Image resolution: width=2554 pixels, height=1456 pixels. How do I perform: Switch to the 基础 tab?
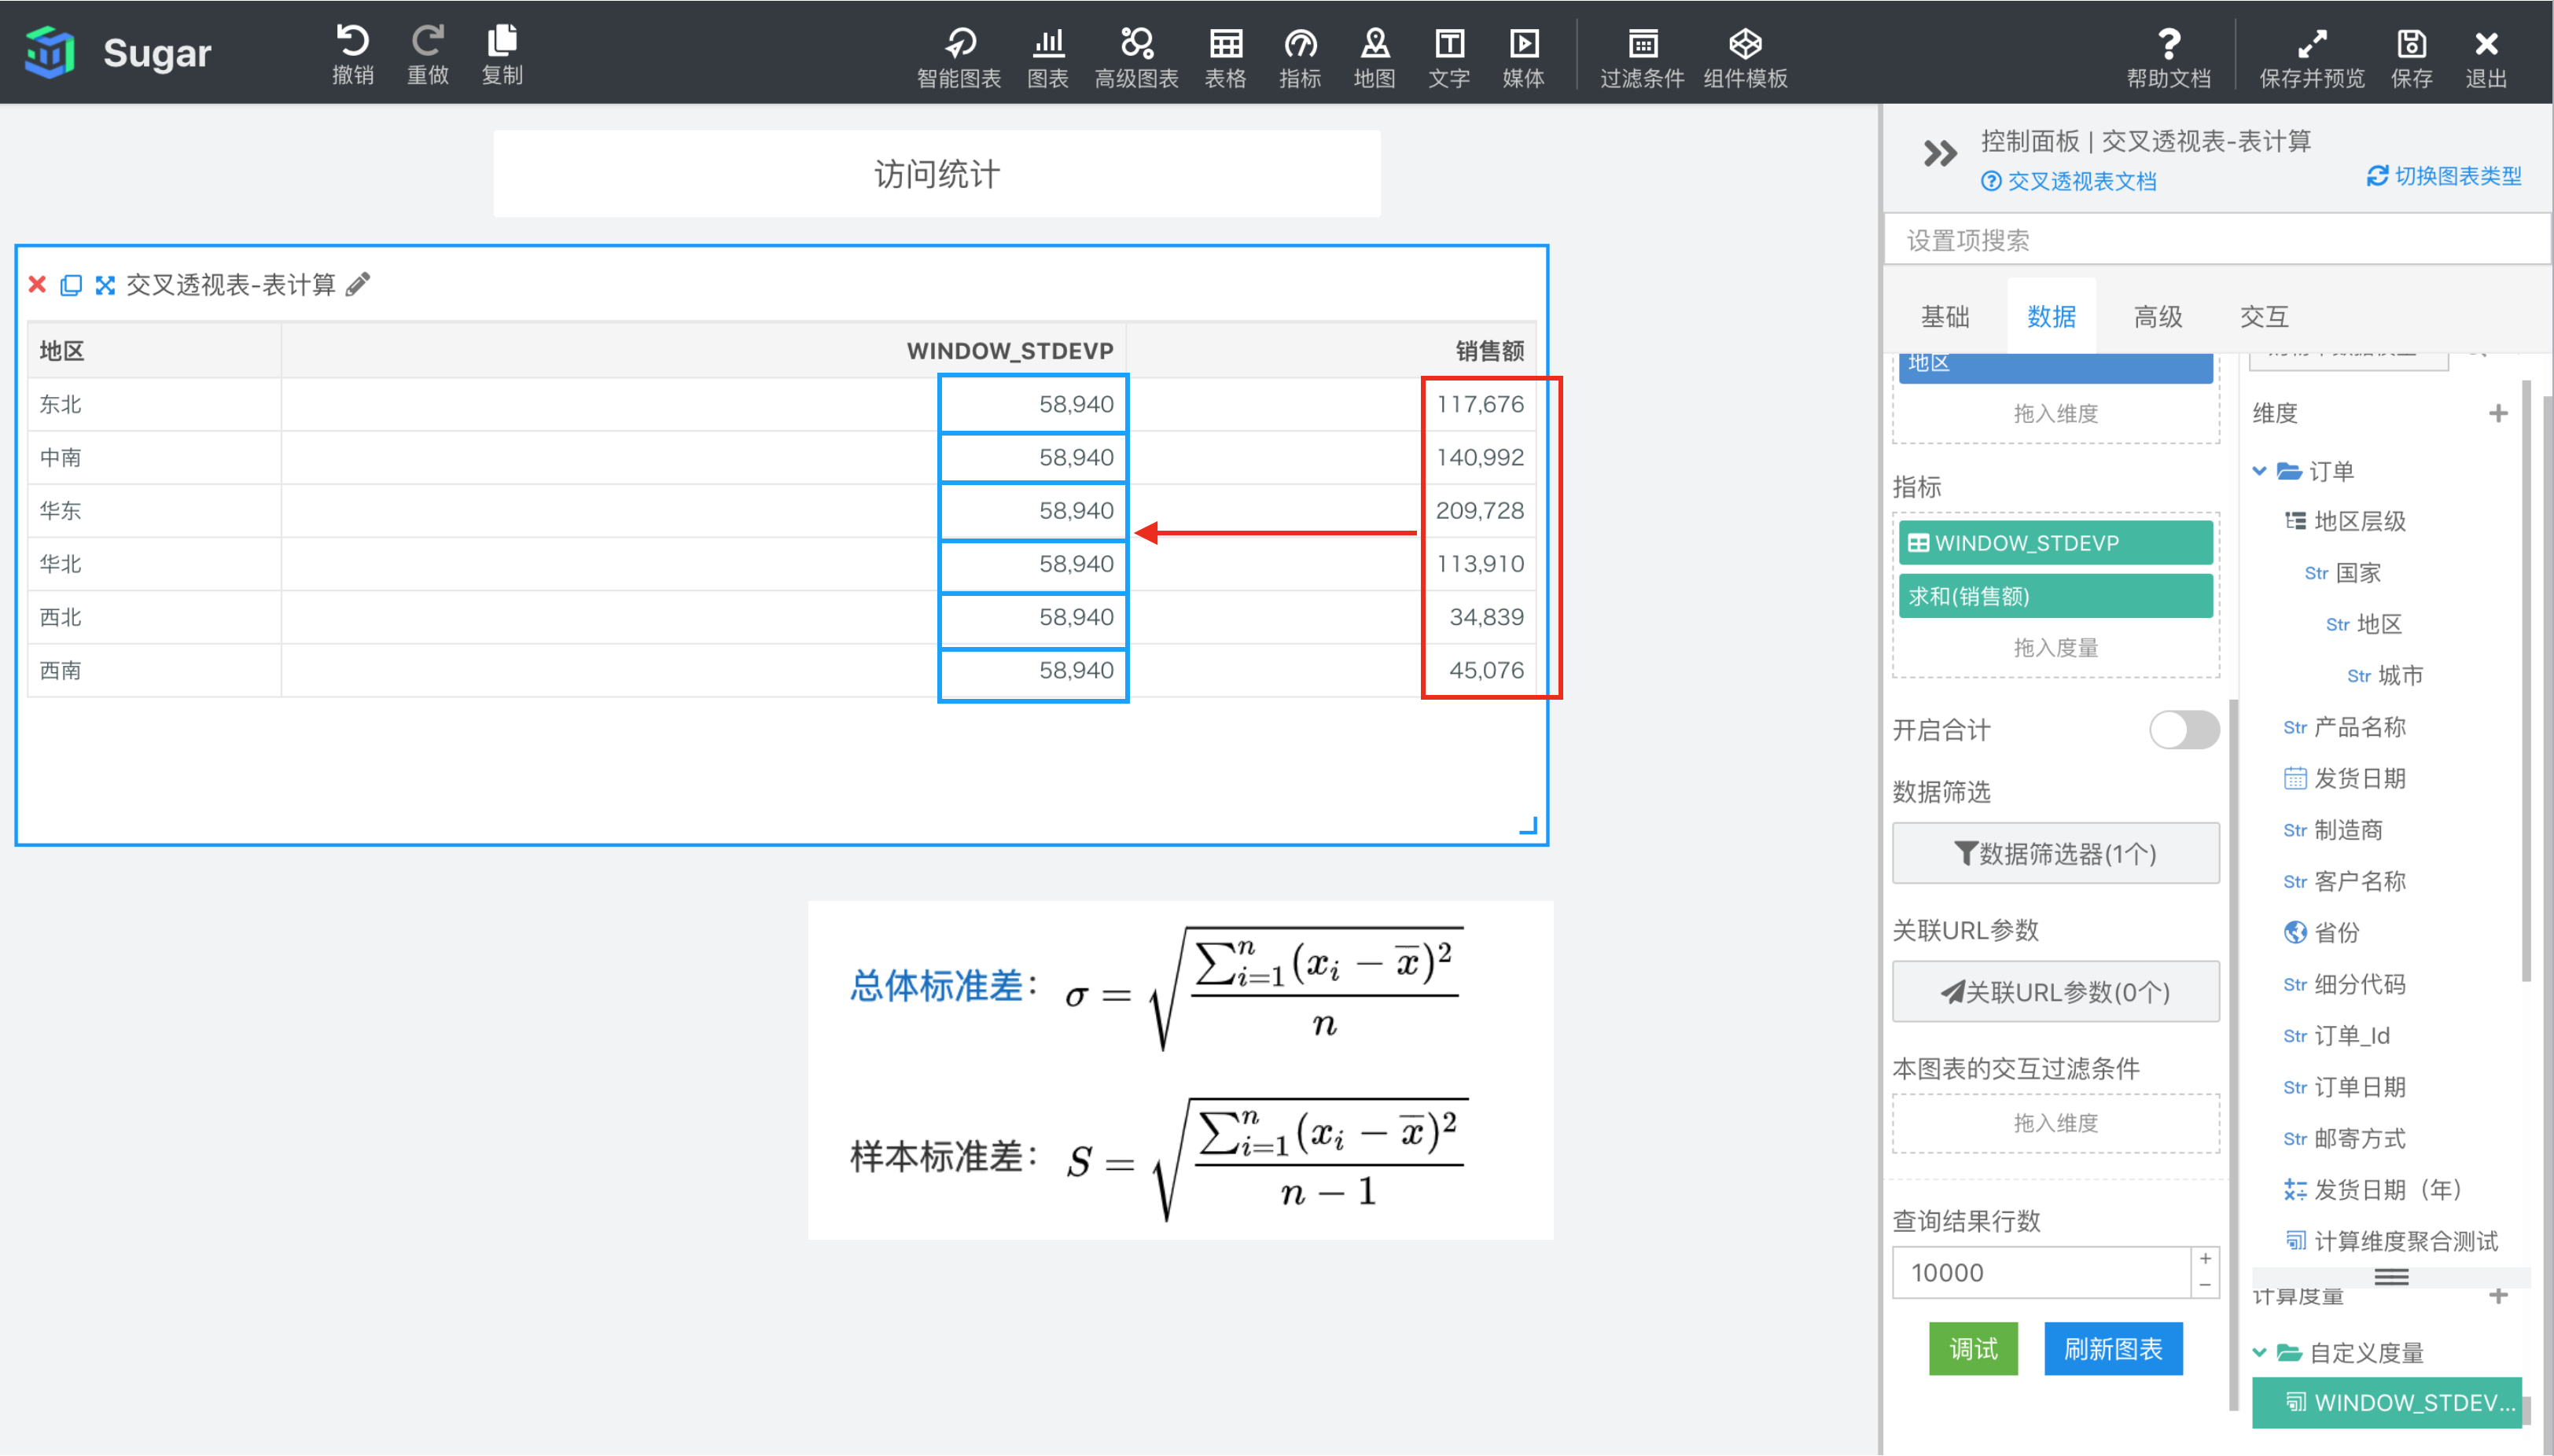click(x=1945, y=317)
